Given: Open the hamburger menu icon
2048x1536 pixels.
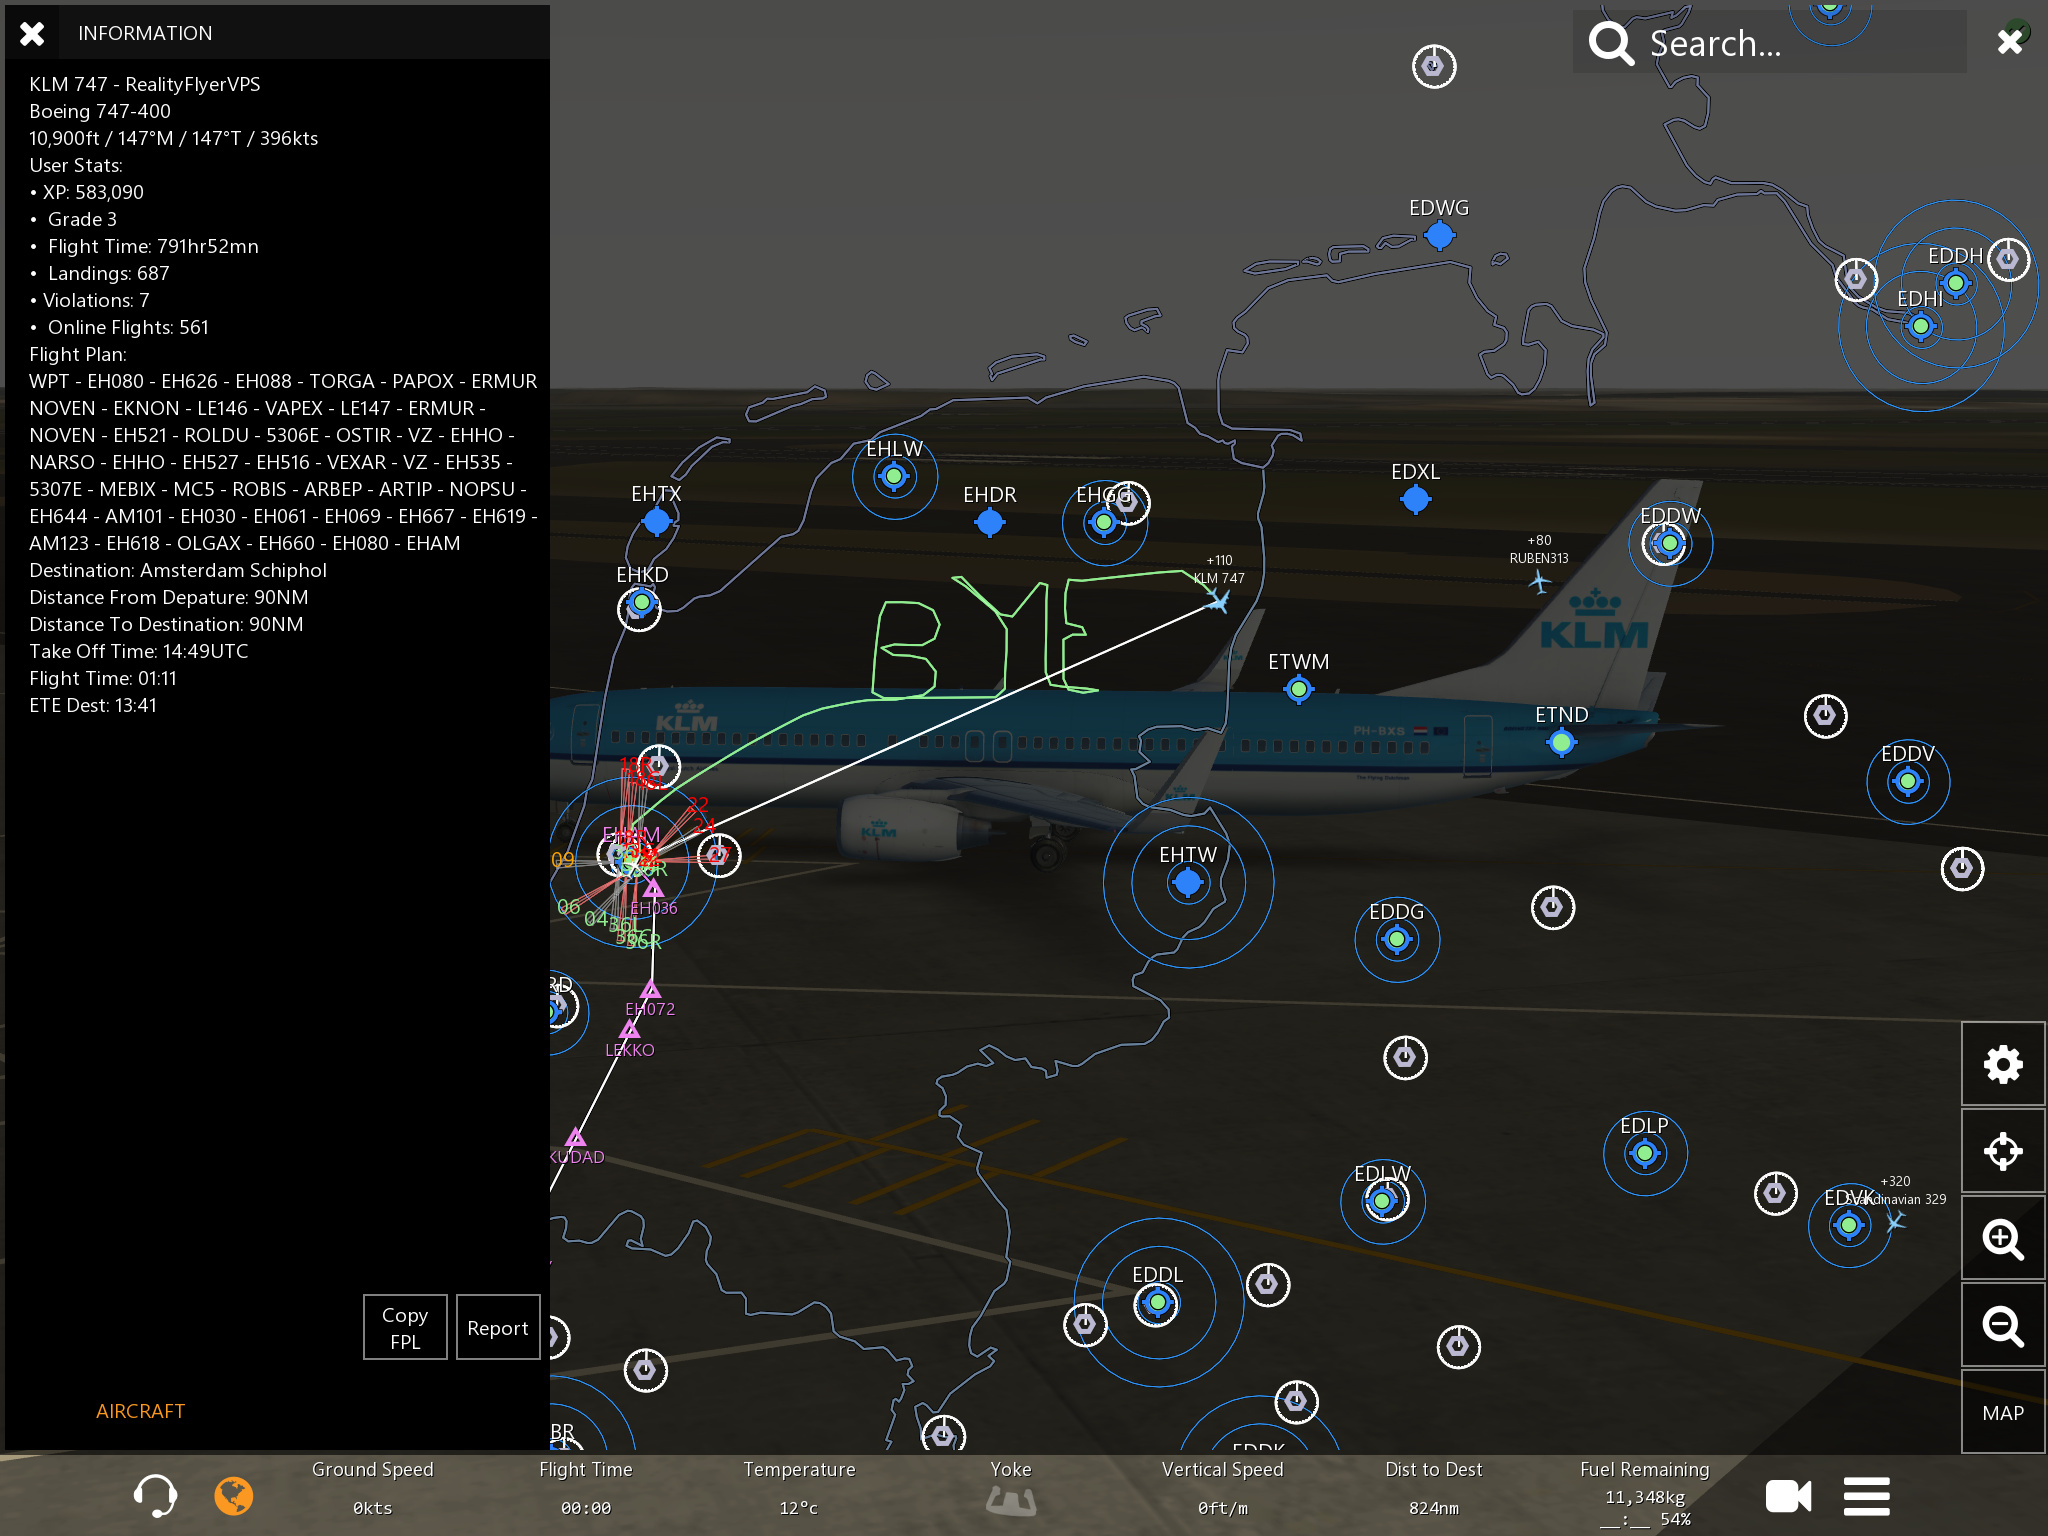Looking at the screenshot, I should tap(1866, 1496).
